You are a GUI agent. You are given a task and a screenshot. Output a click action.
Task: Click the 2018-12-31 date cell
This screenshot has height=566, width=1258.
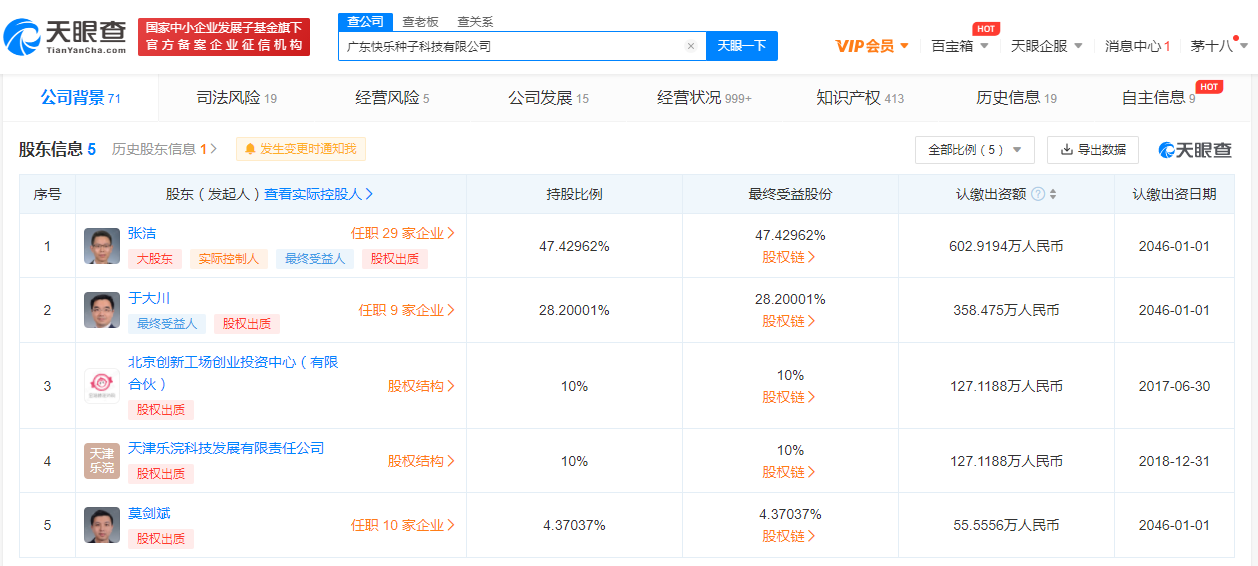1174,461
